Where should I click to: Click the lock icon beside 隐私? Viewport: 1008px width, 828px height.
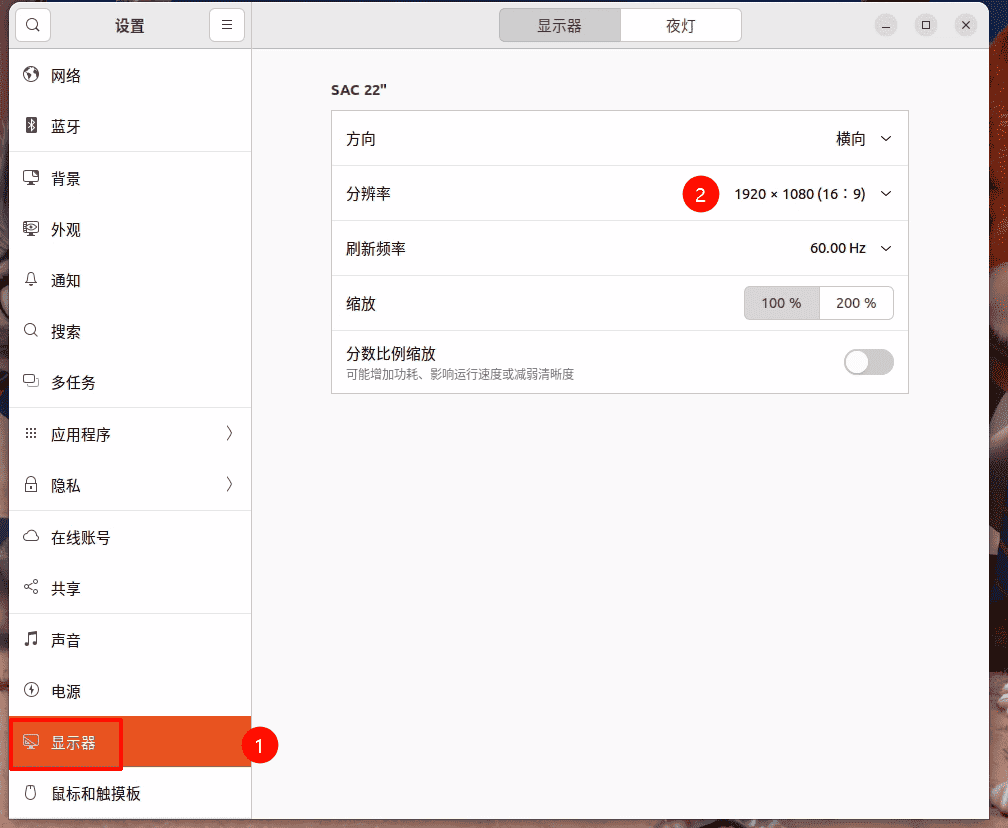[x=31, y=484]
